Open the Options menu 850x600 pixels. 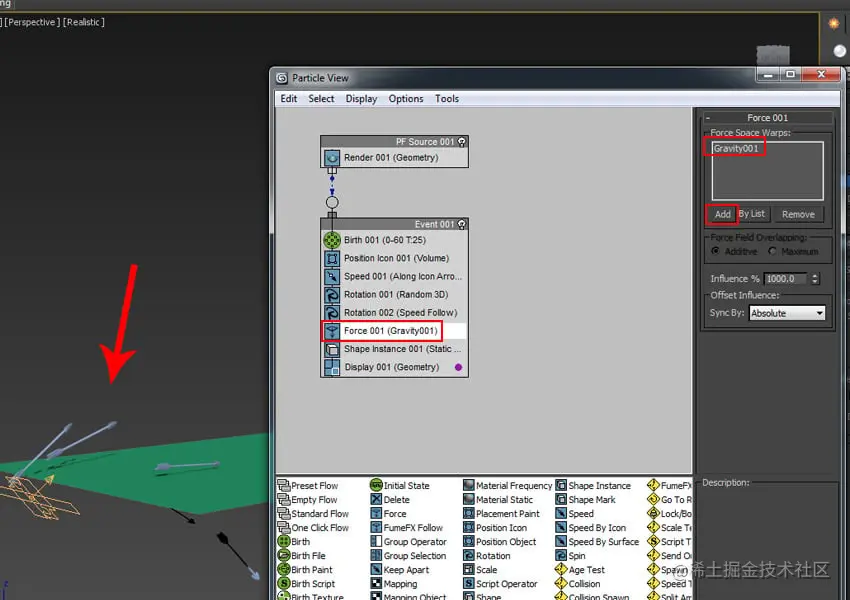(405, 99)
